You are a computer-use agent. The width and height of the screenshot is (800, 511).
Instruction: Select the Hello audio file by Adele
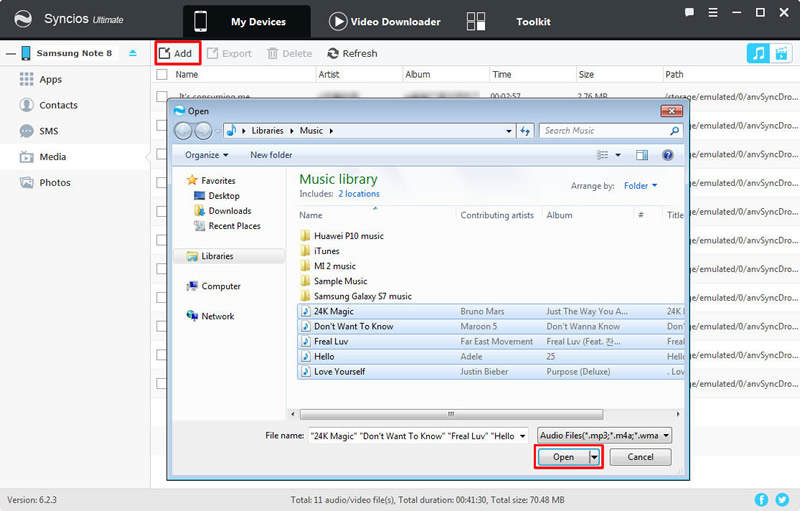(490, 356)
